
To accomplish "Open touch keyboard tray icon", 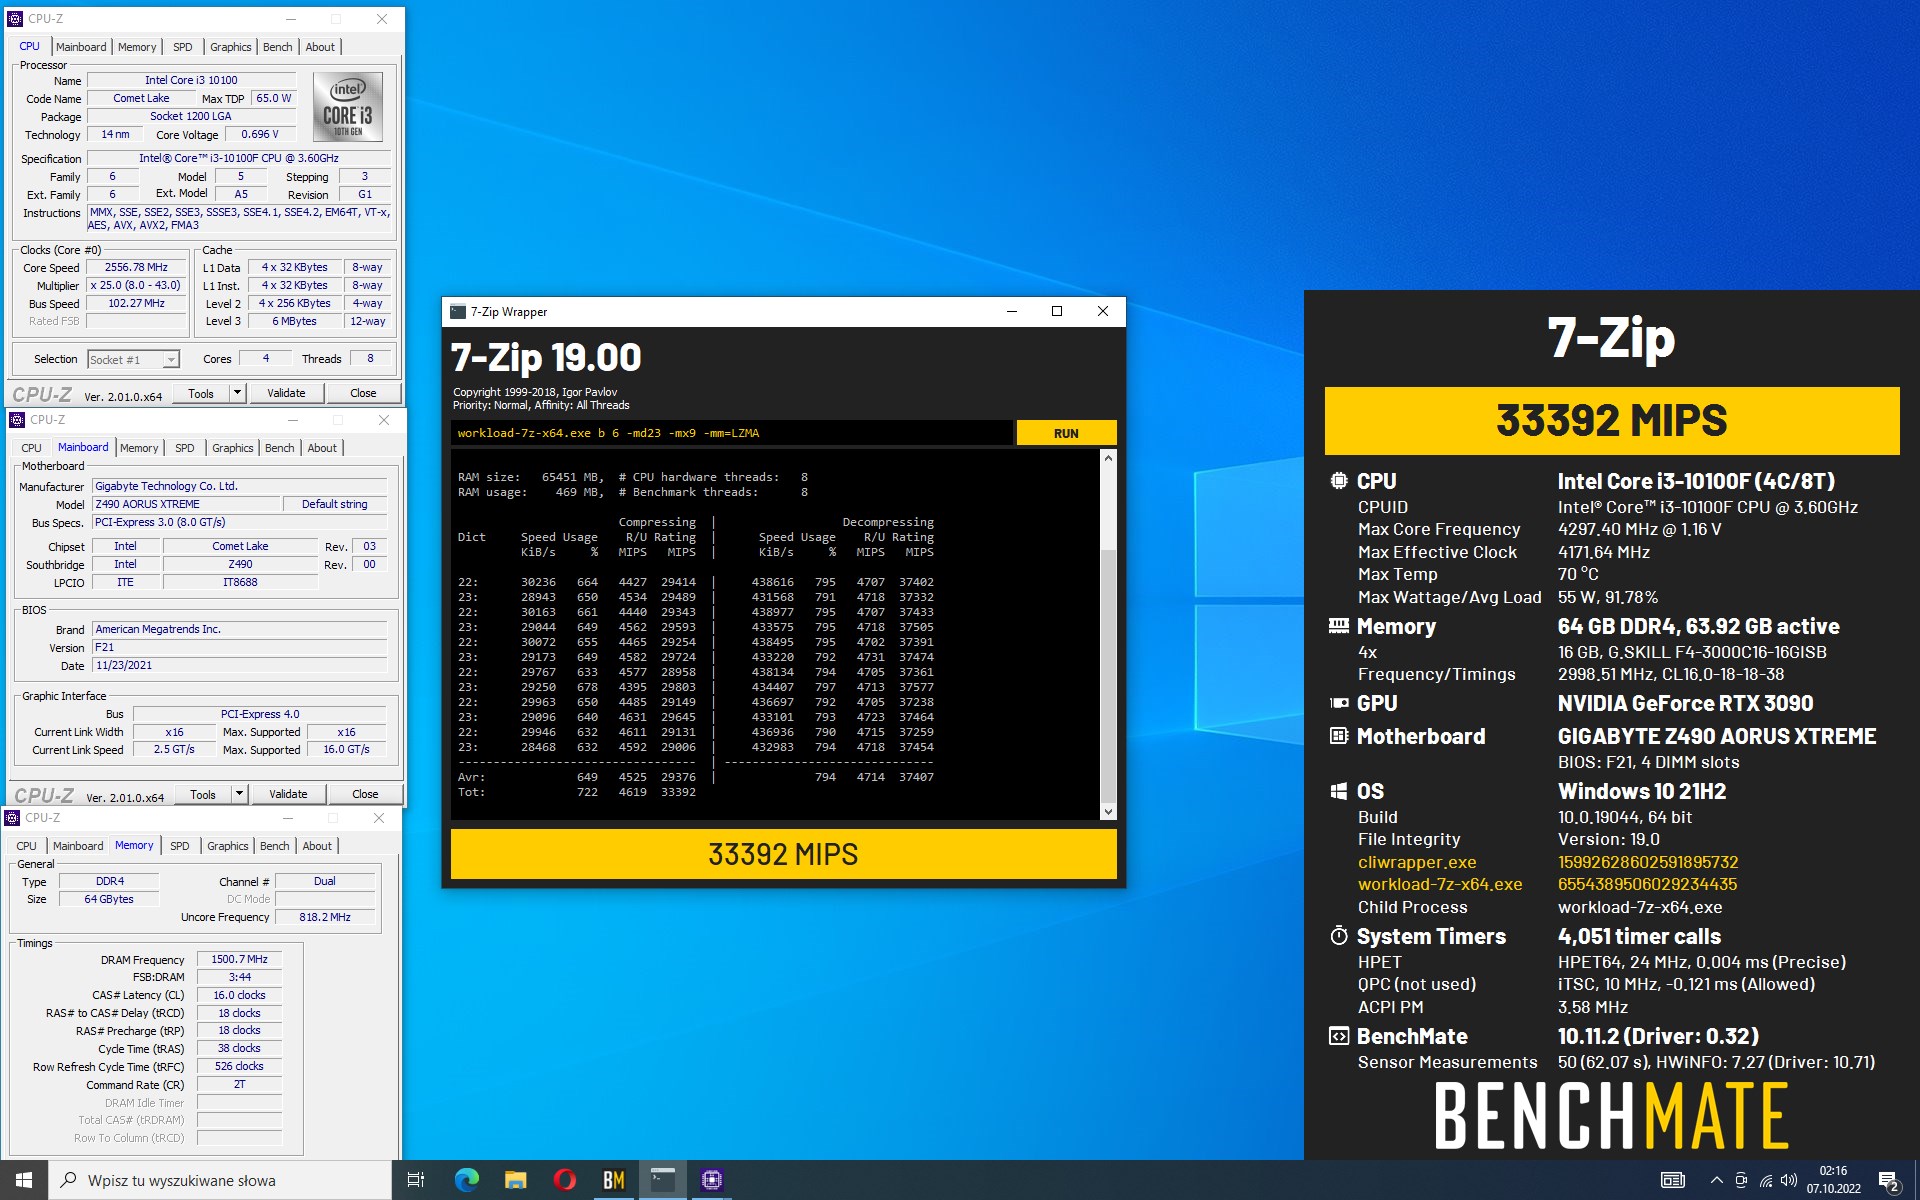I will (1673, 1180).
